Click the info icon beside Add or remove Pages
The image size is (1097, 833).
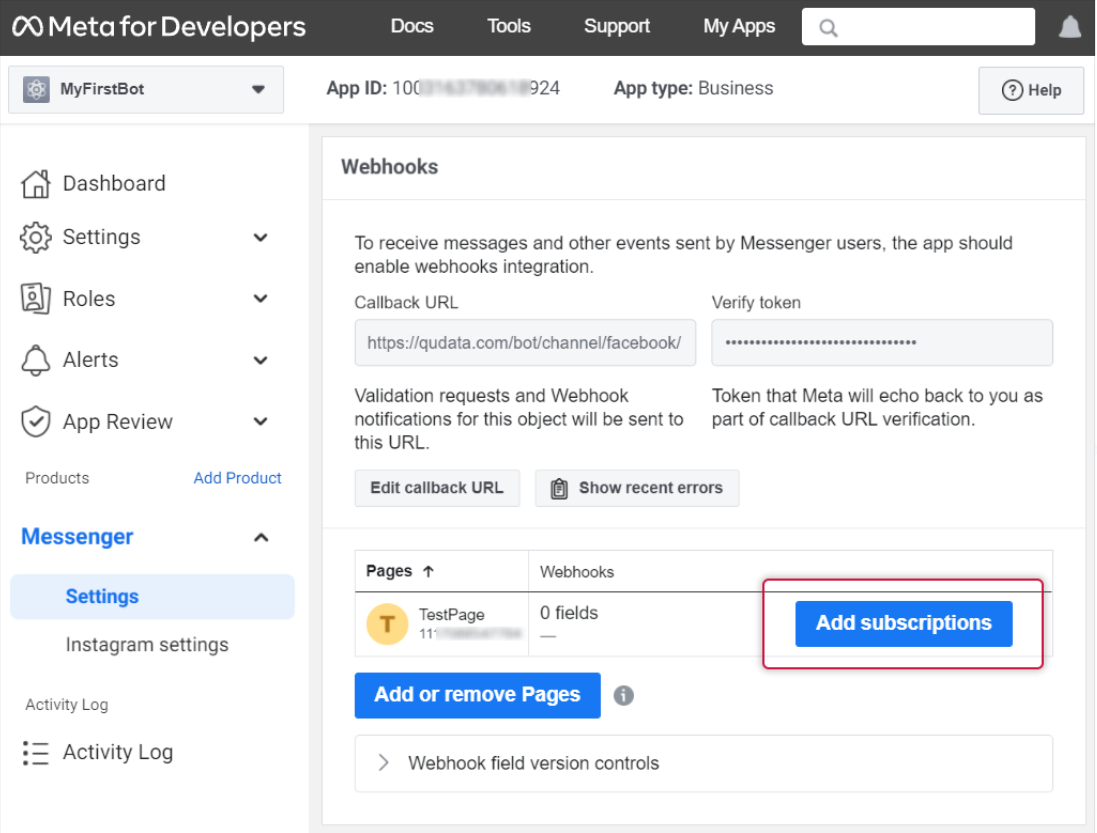tap(623, 695)
